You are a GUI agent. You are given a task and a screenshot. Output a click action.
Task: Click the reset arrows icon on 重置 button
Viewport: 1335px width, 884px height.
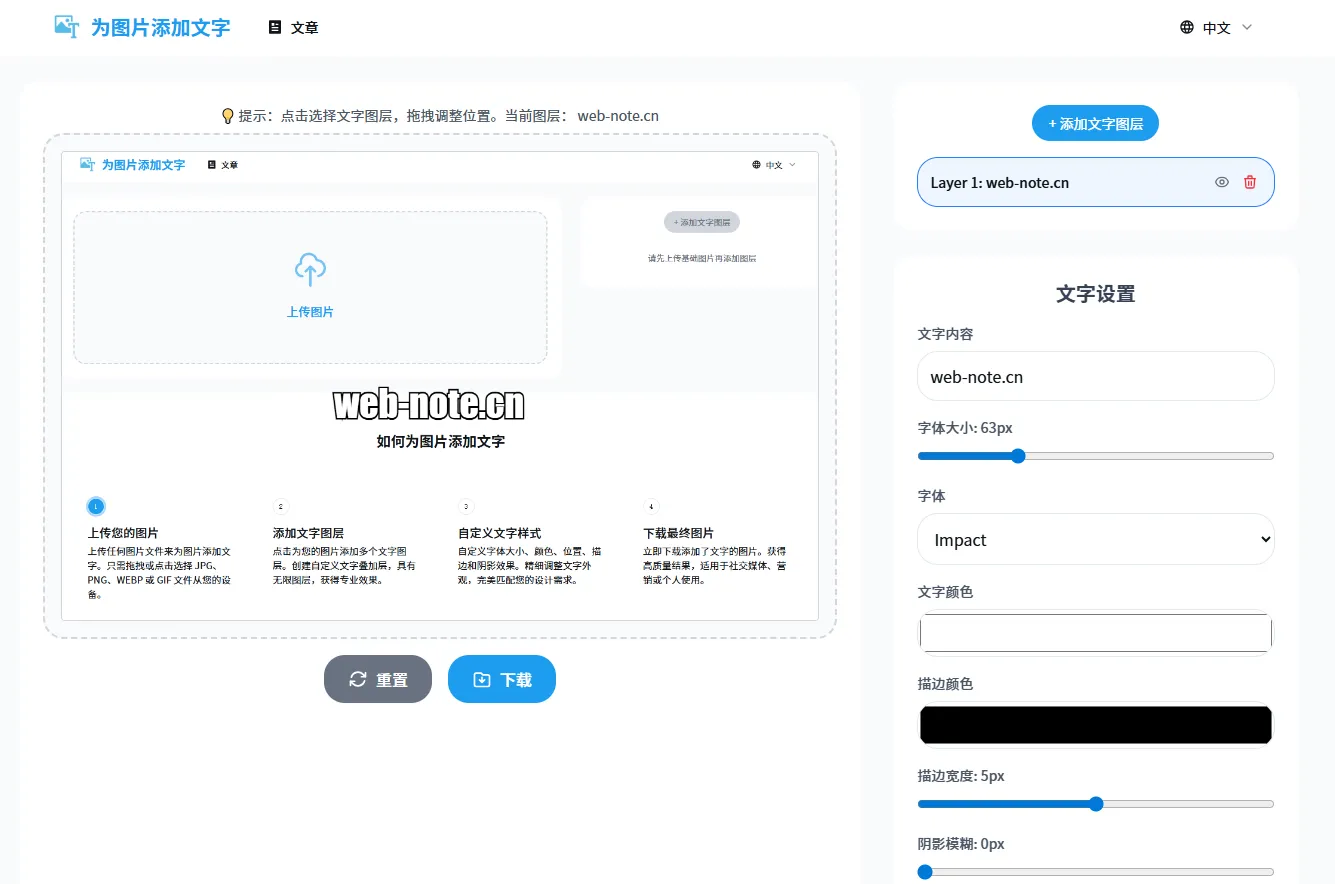pos(358,678)
